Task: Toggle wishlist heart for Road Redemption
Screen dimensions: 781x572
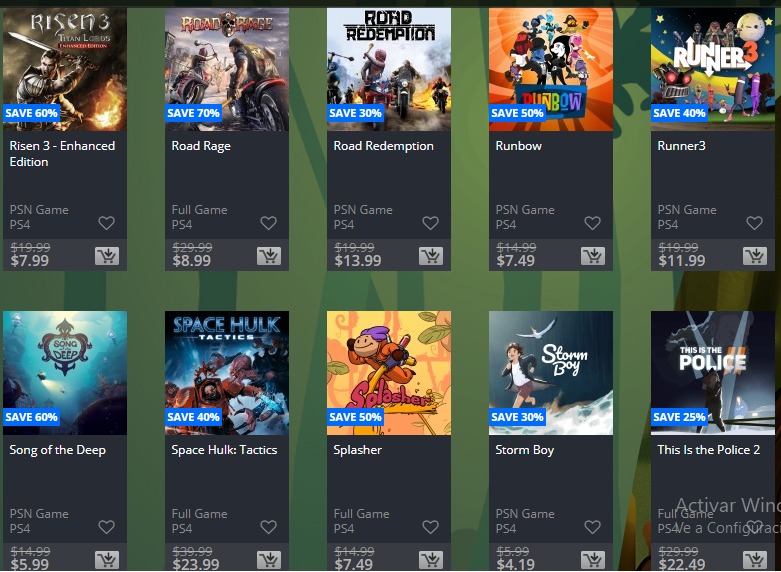Action: pos(430,223)
